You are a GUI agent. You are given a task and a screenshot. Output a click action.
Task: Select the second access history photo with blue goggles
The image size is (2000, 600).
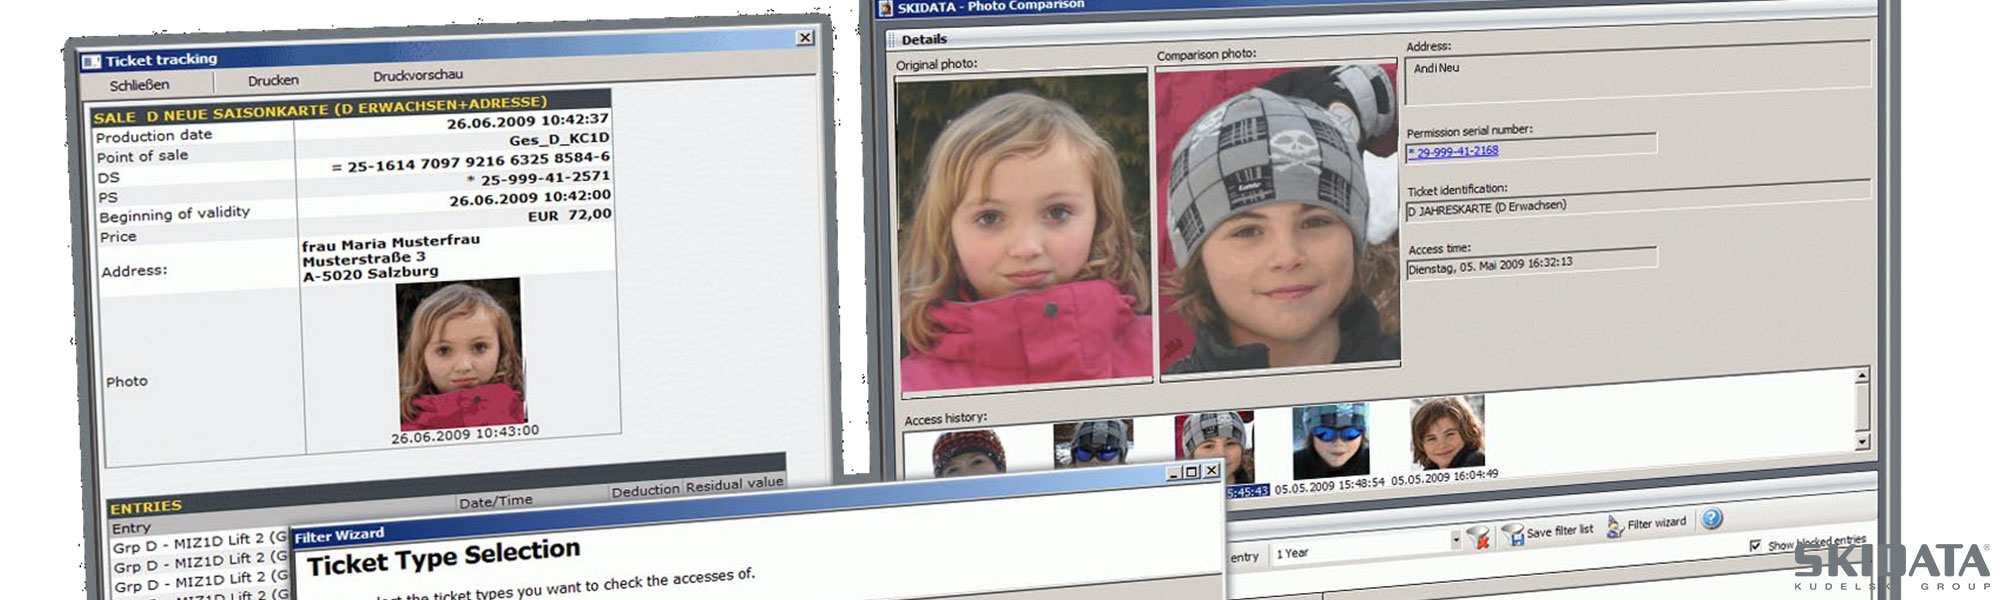1093,444
